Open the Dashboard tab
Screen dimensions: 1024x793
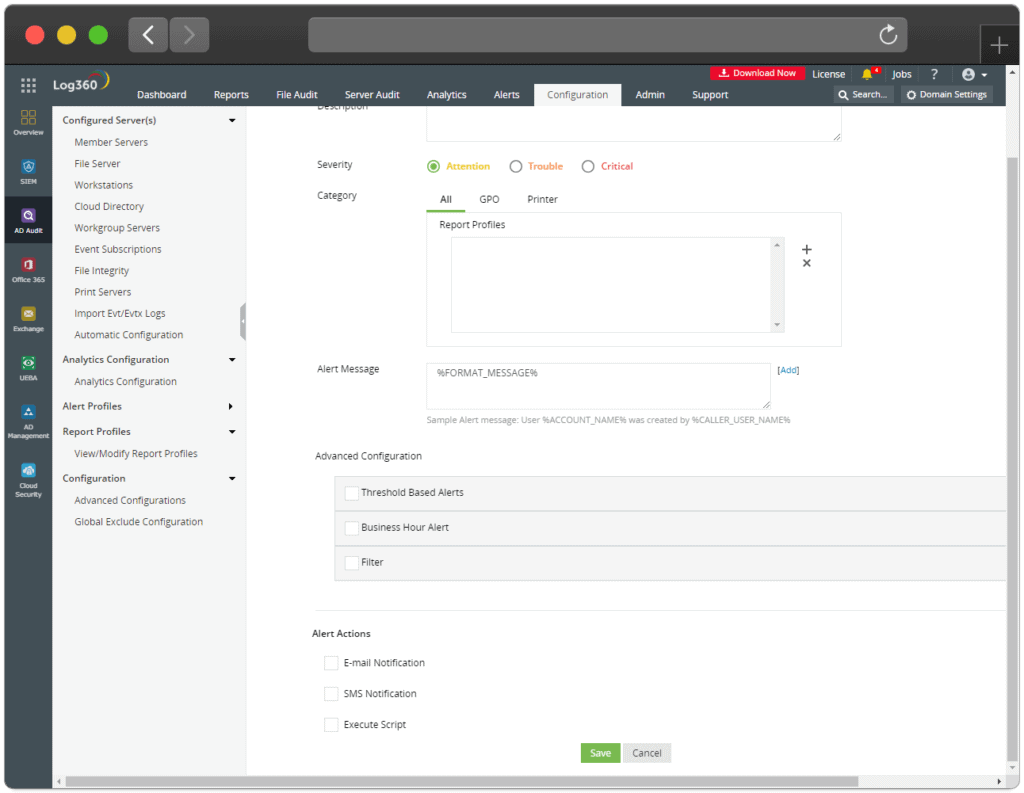pyautogui.click(x=161, y=95)
